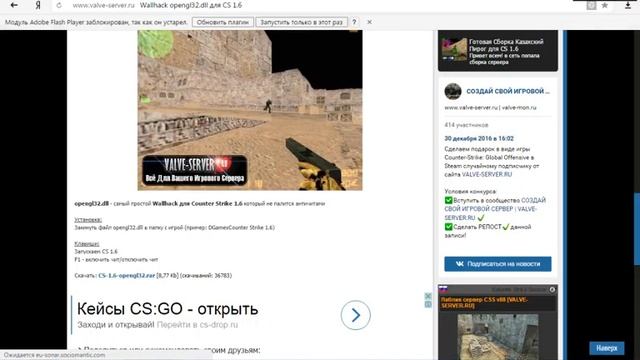
Task: Open the Кейсы CS:GO - открыть ad
Action: tap(167, 309)
